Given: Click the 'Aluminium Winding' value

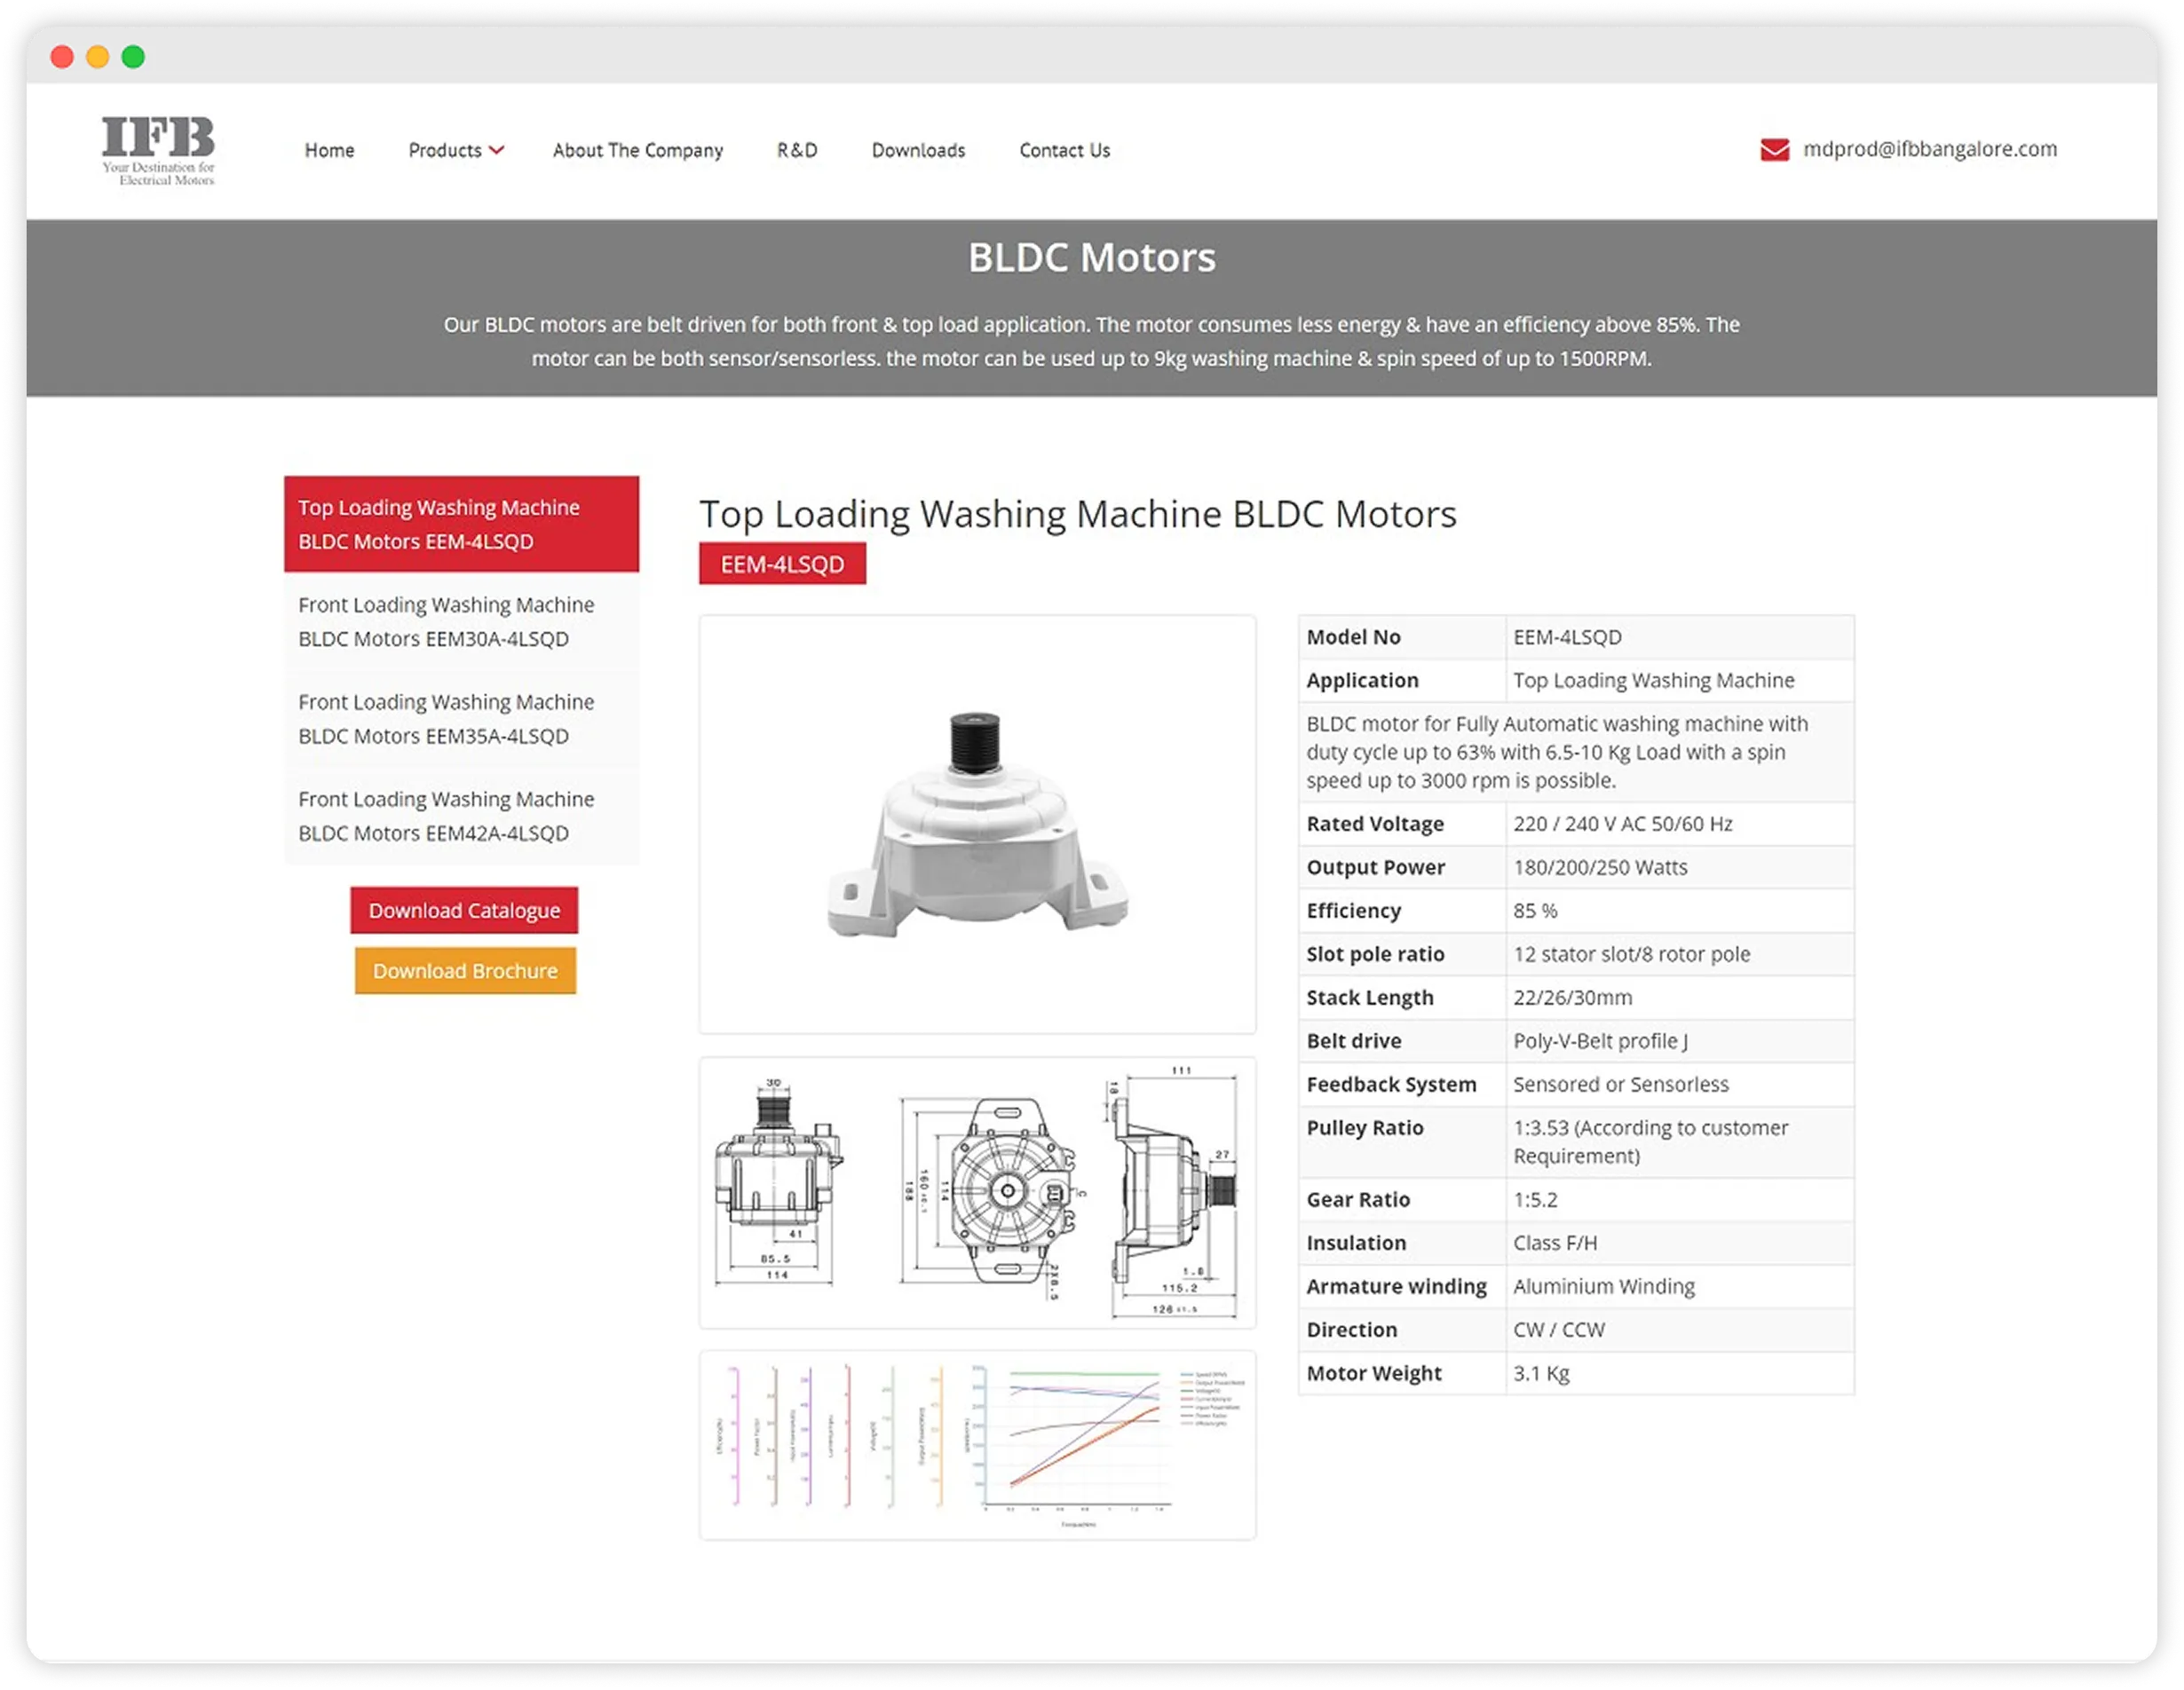Looking at the screenshot, I should 1603,1286.
